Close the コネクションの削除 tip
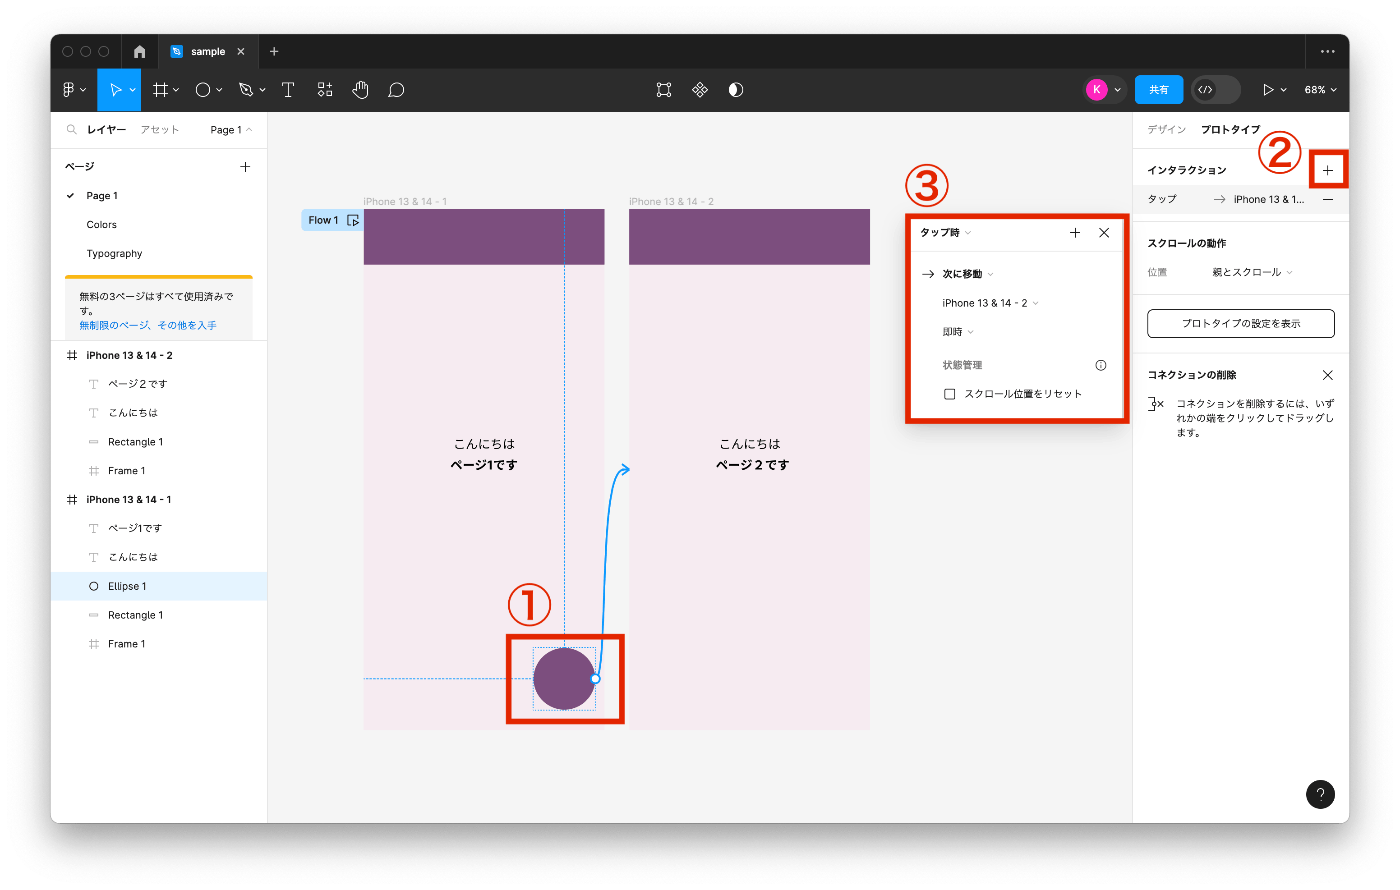This screenshot has height=890, width=1400. click(1328, 375)
